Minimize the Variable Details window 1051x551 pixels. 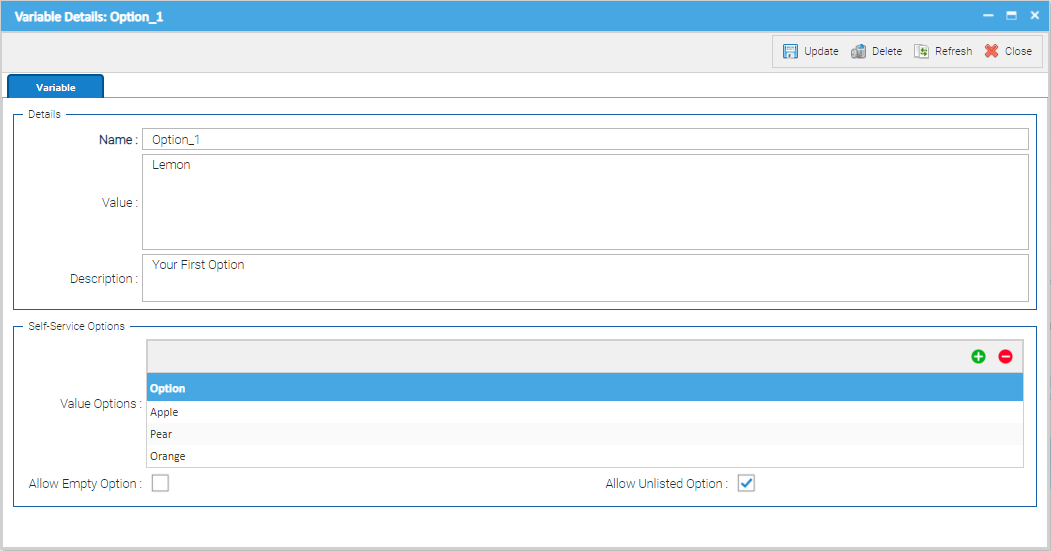coord(988,16)
